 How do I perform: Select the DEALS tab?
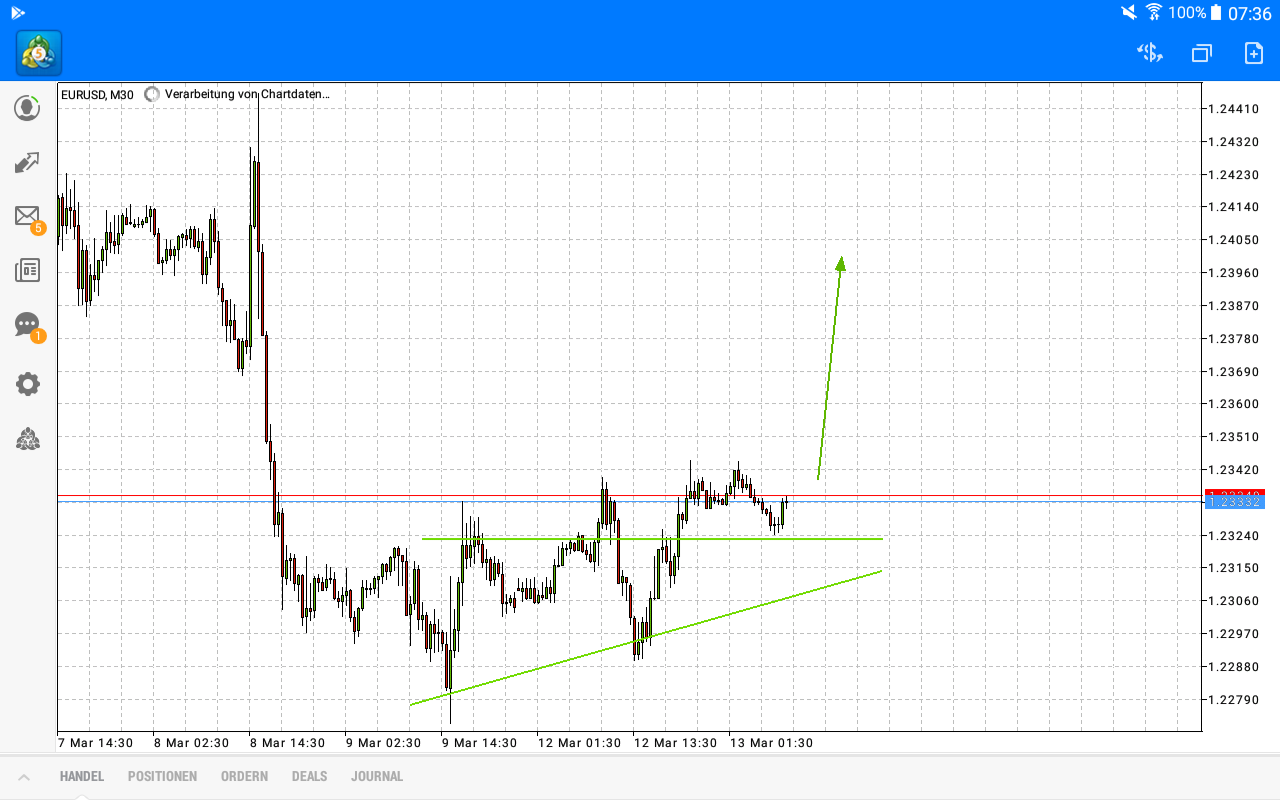309,775
